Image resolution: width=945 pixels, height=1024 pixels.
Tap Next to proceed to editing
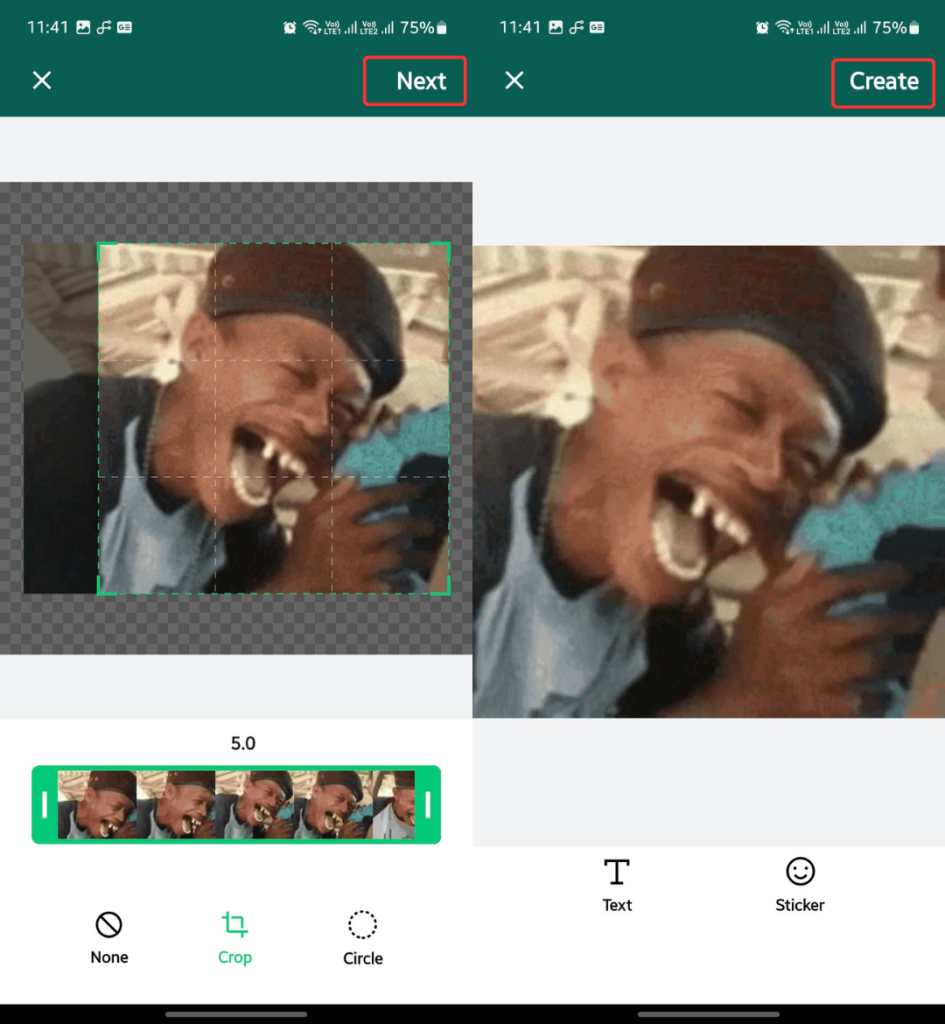point(415,81)
